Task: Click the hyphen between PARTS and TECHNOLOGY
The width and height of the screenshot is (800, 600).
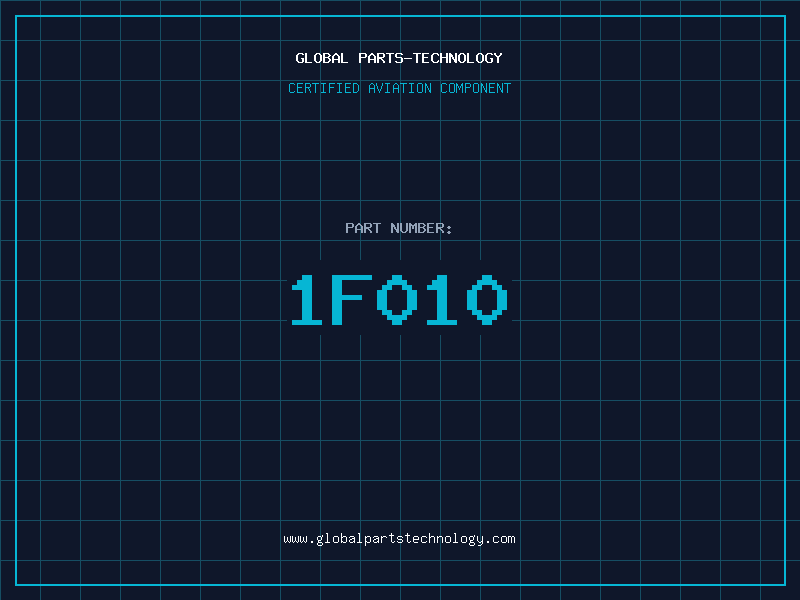Action: point(408,58)
